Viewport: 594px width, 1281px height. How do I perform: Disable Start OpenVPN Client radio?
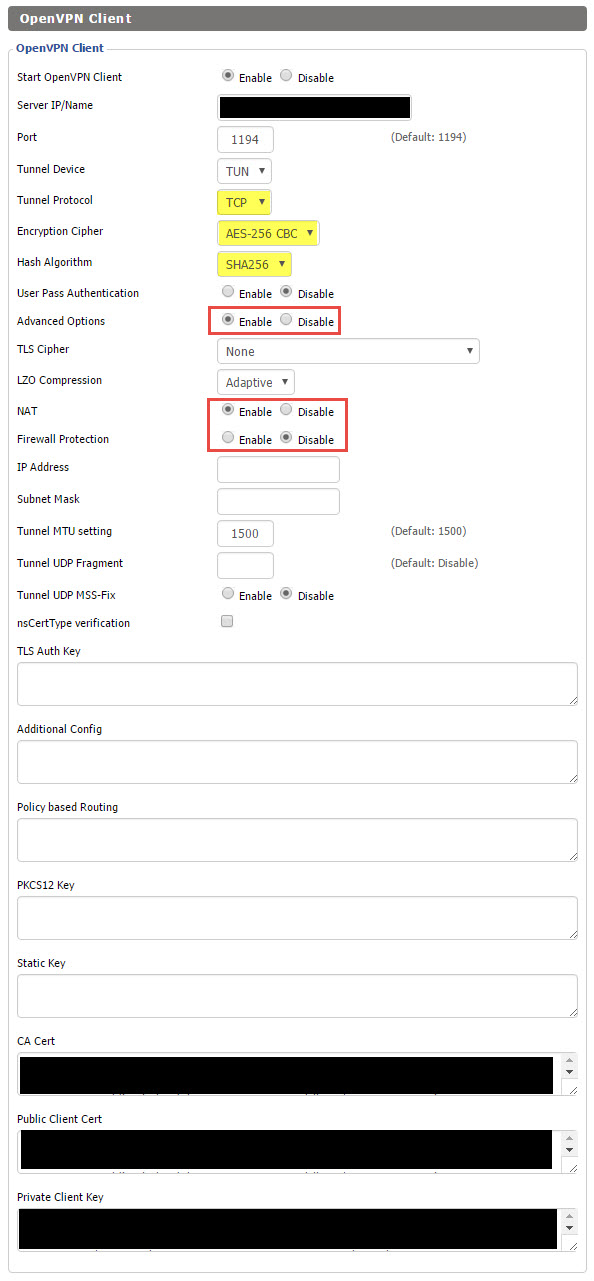(x=287, y=76)
